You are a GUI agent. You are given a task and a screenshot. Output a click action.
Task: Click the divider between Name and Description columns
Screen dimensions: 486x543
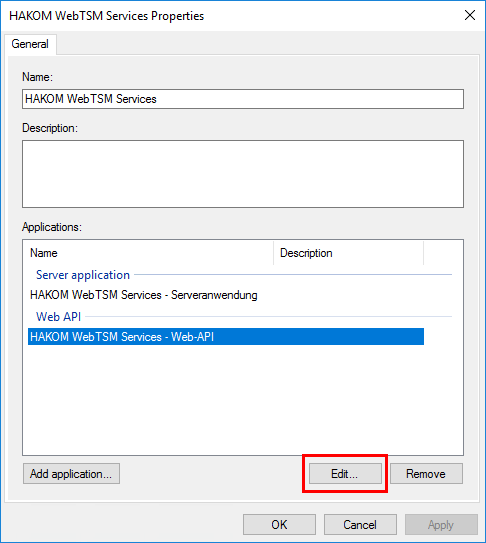pyautogui.click(x=274, y=253)
